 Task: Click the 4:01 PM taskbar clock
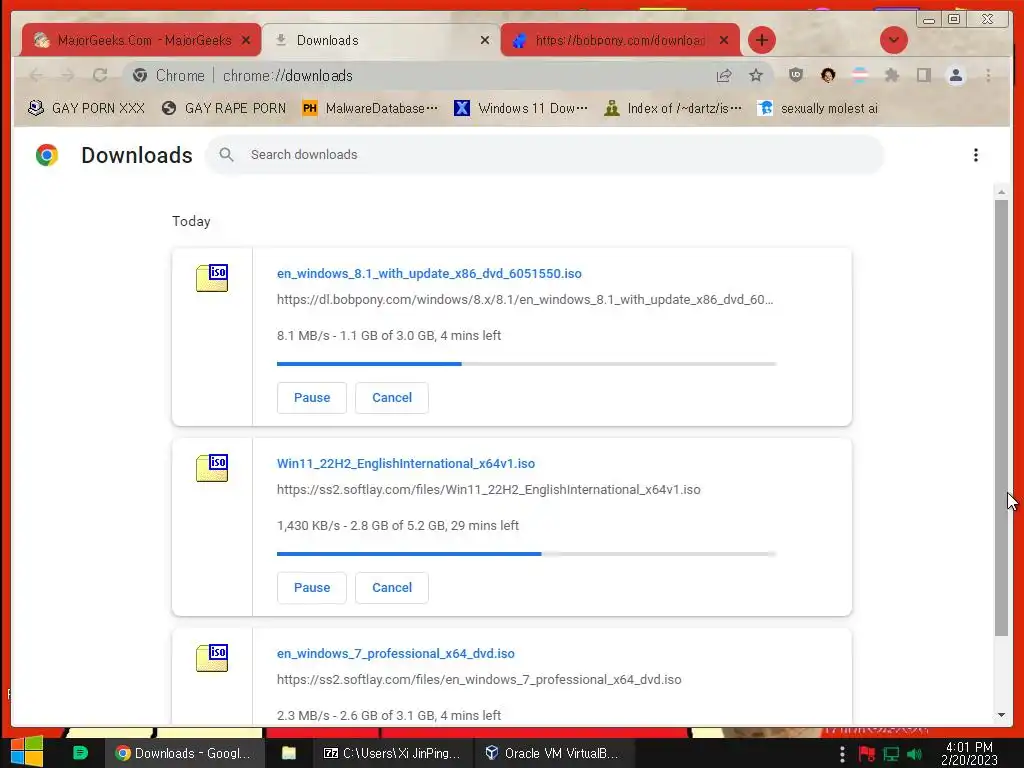coord(969,753)
